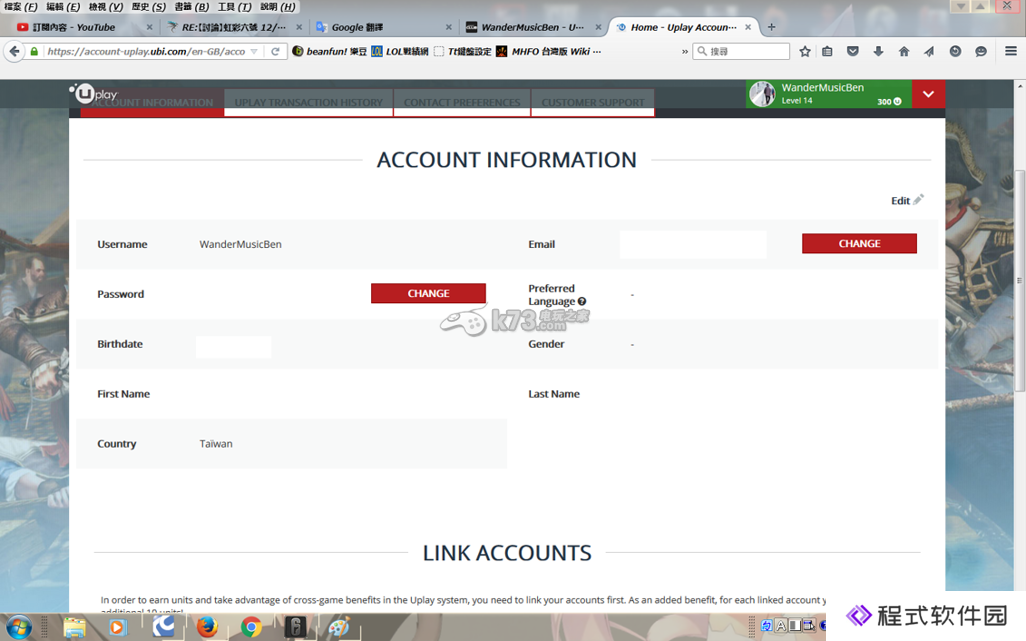Image resolution: width=1026 pixels, height=641 pixels.
Task: Close the 訂閱內容 - YouTube tab
Action: (149, 27)
